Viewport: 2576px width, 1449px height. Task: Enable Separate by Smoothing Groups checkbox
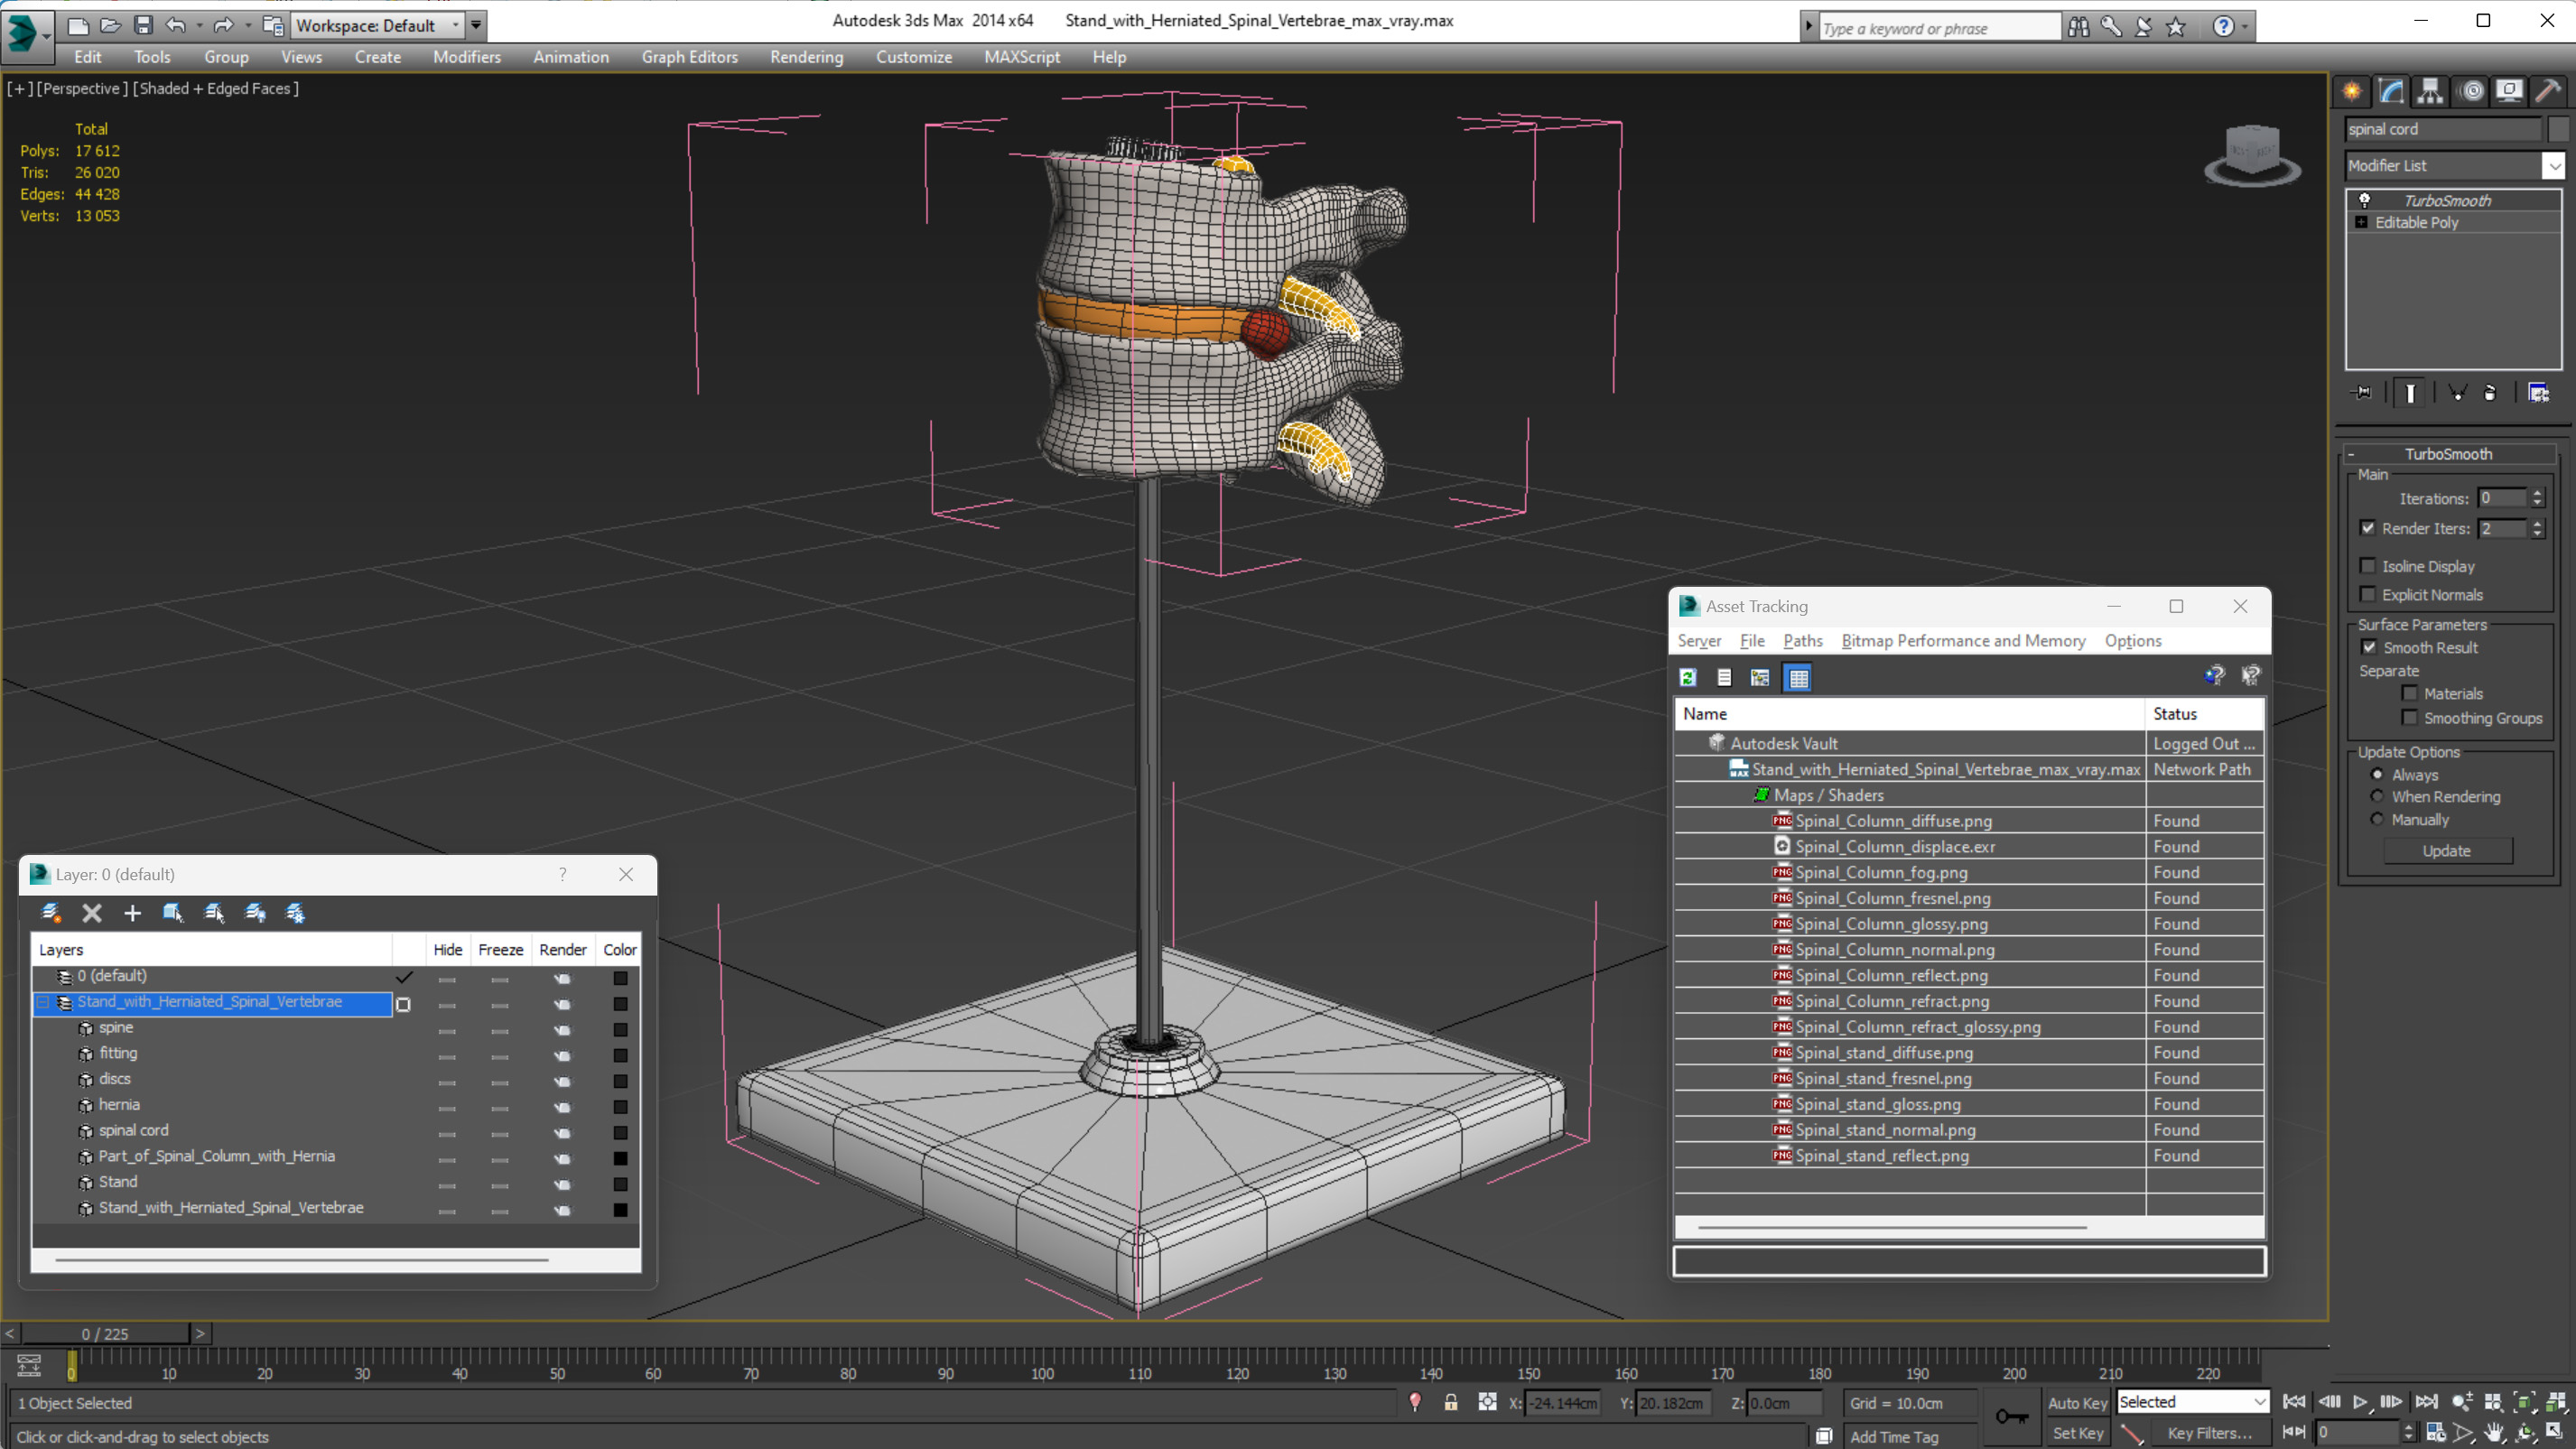click(2409, 717)
